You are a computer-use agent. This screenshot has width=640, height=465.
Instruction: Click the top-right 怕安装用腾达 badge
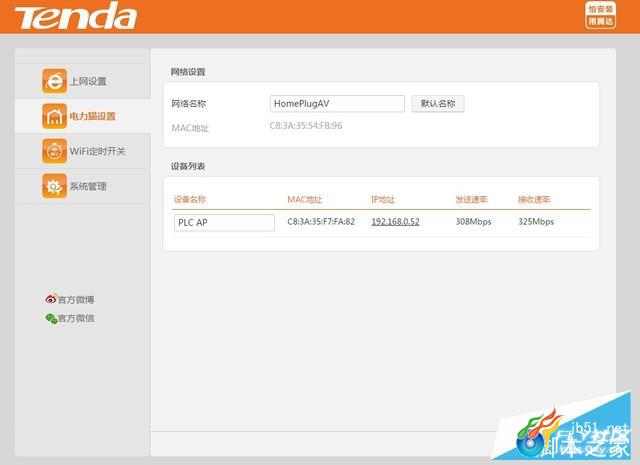pos(600,16)
